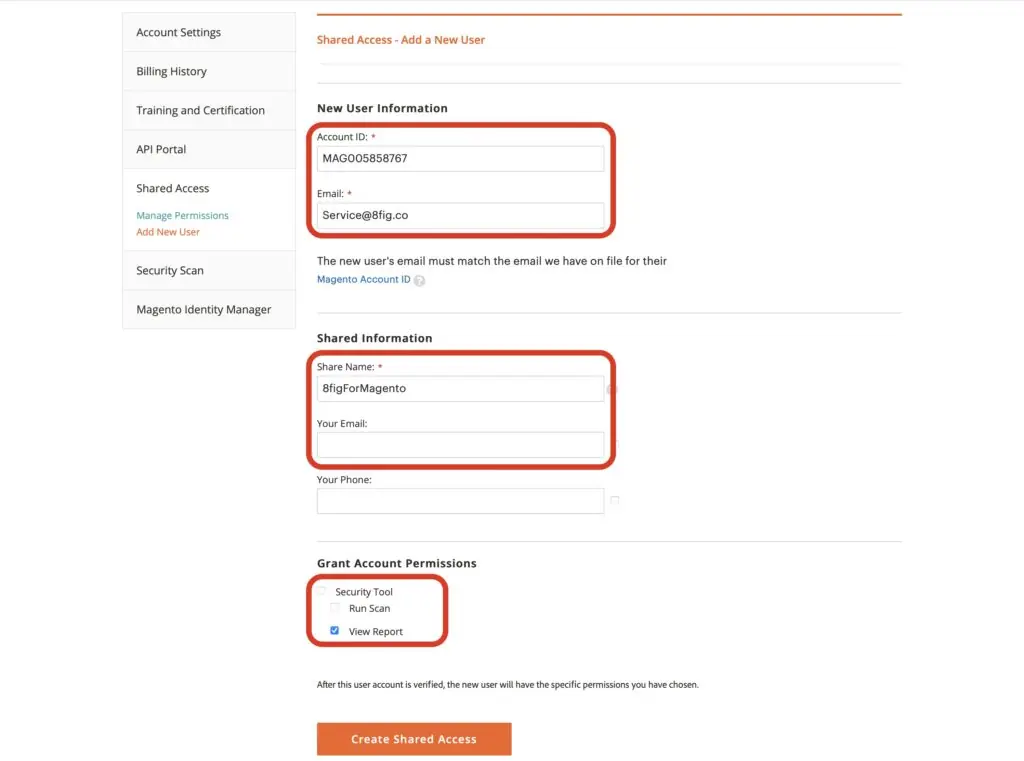1024x761 pixels.
Task: Focus the Account ID input field
Action: point(460,159)
